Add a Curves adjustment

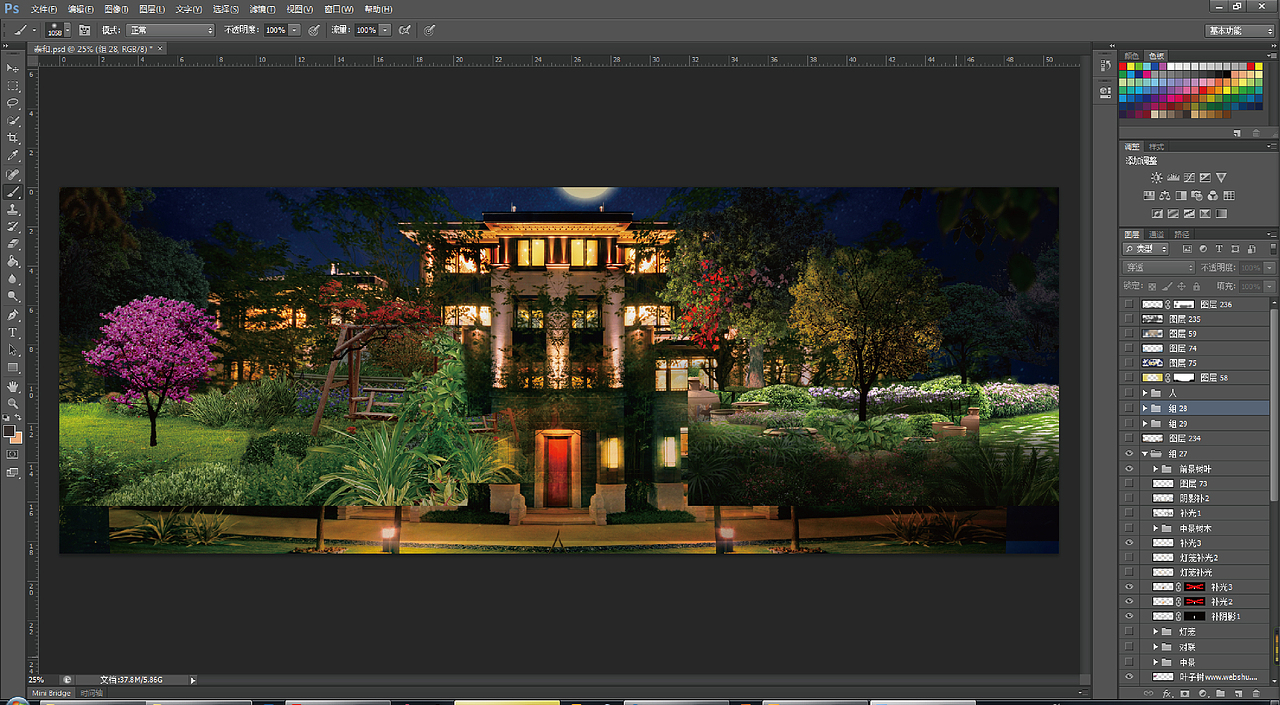(x=1189, y=177)
